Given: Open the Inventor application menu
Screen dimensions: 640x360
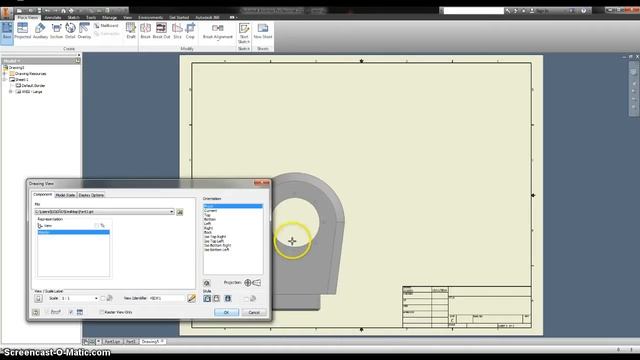Looking at the screenshot, I should 6,12.
